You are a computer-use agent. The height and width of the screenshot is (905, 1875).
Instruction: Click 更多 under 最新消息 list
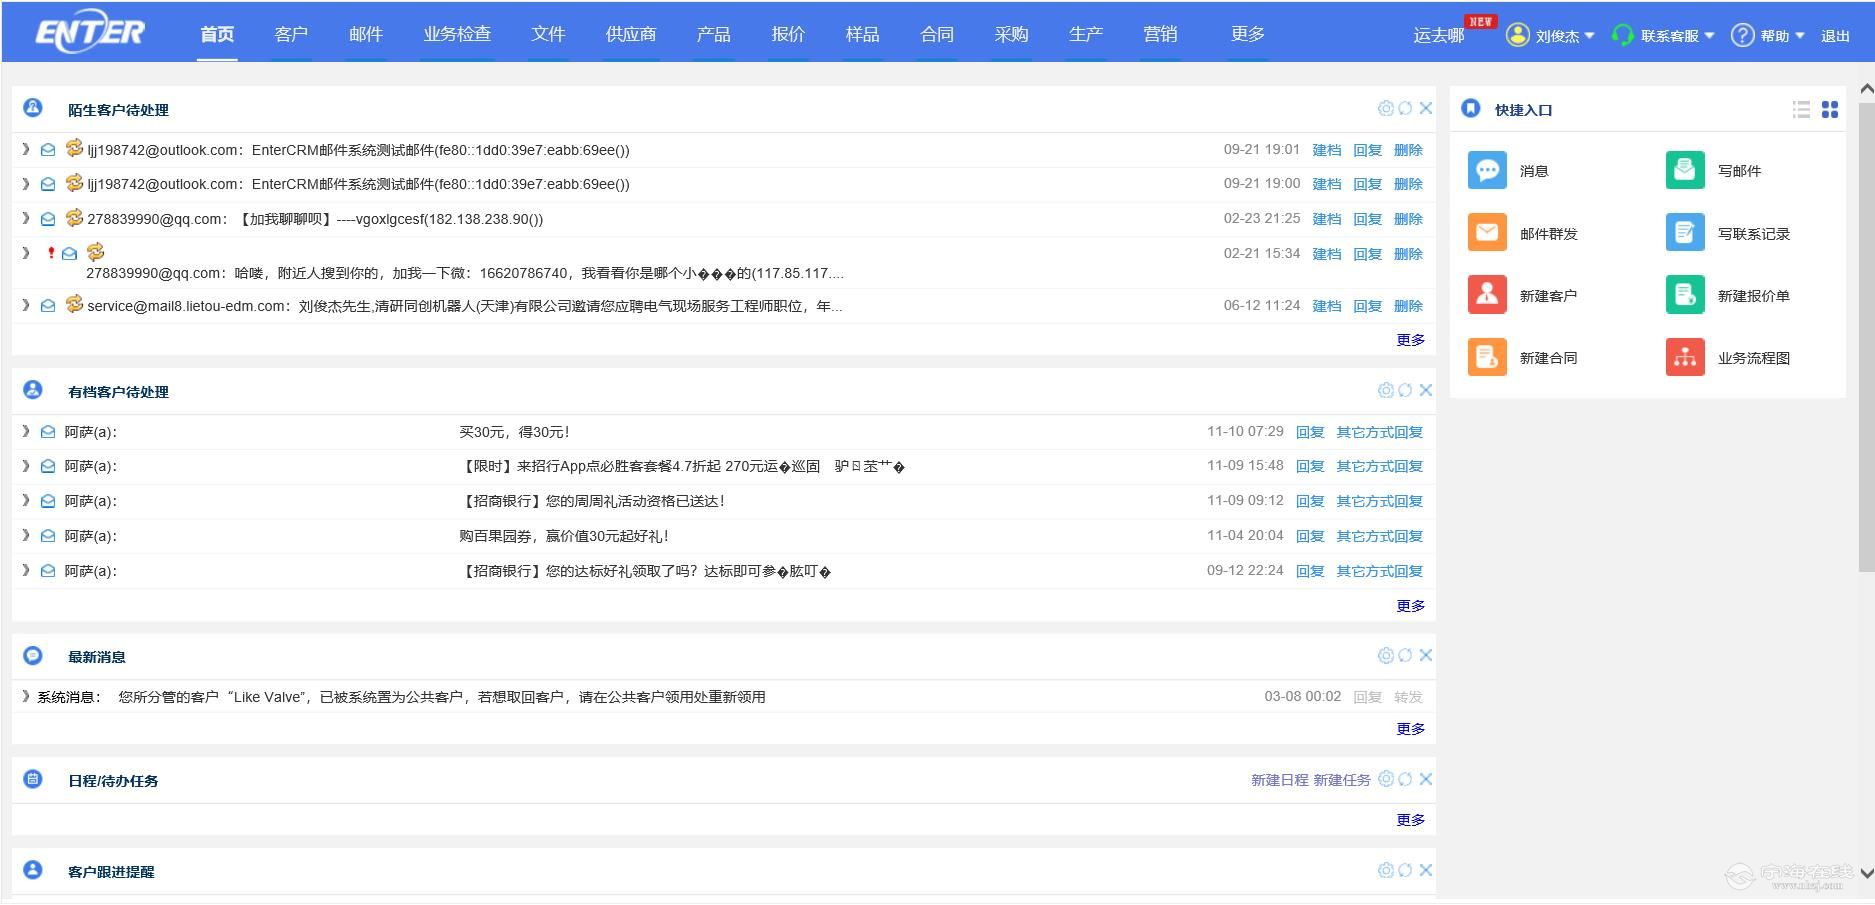point(1411,729)
